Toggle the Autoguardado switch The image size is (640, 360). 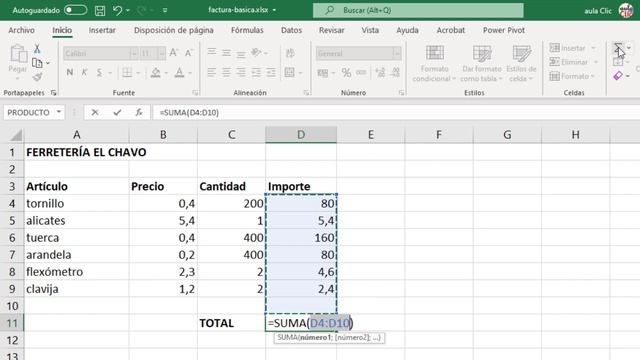[x=76, y=10]
